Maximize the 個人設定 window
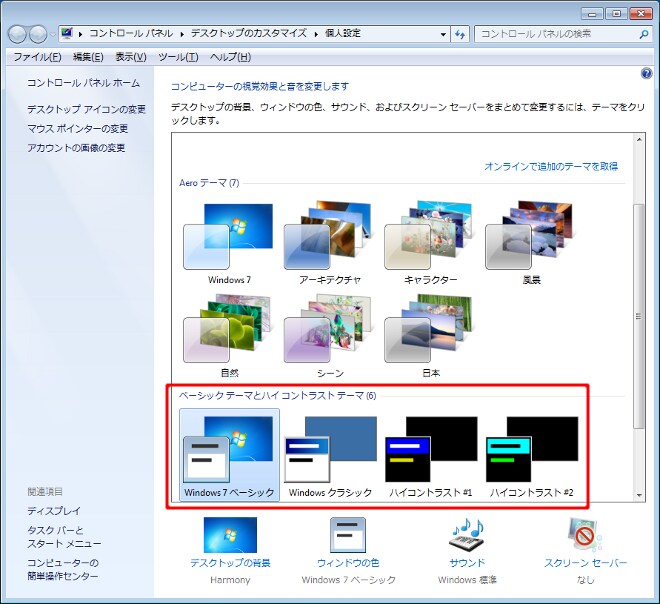 (616, 13)
